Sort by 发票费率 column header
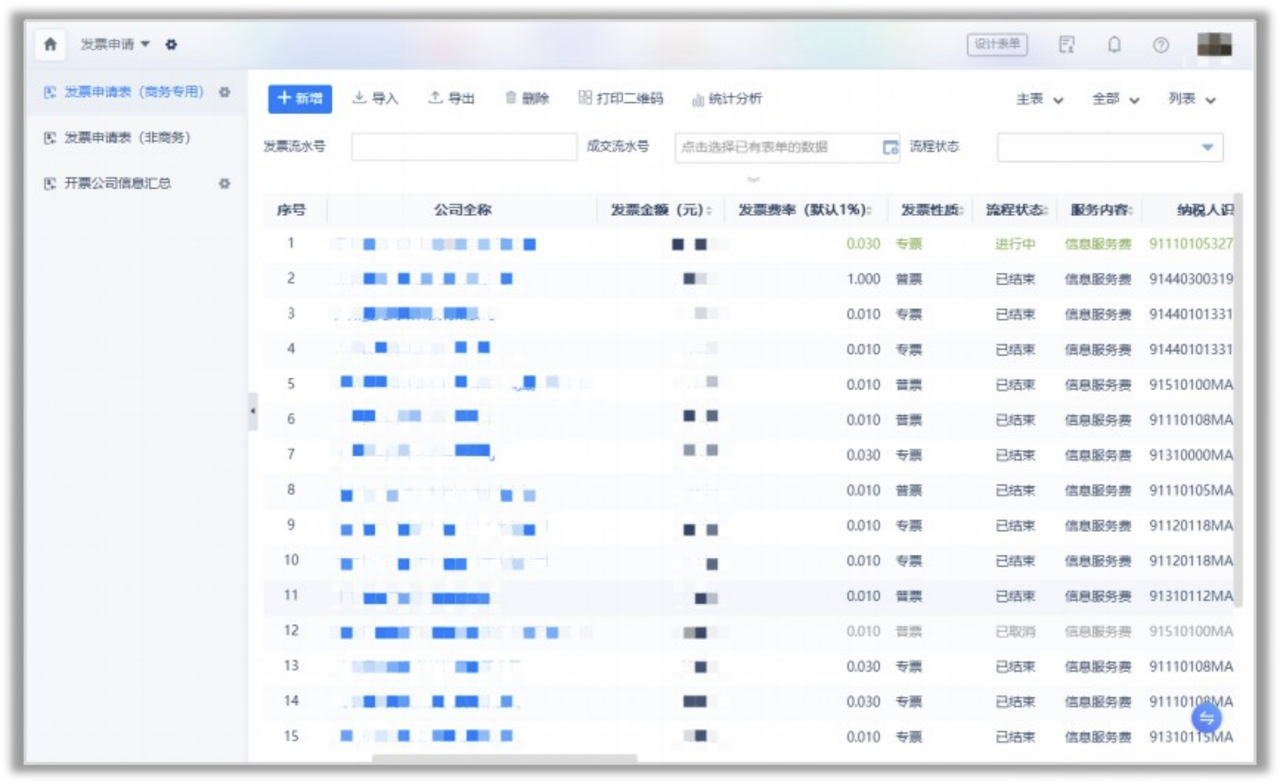1280x784 pixels. click(805, 211)
